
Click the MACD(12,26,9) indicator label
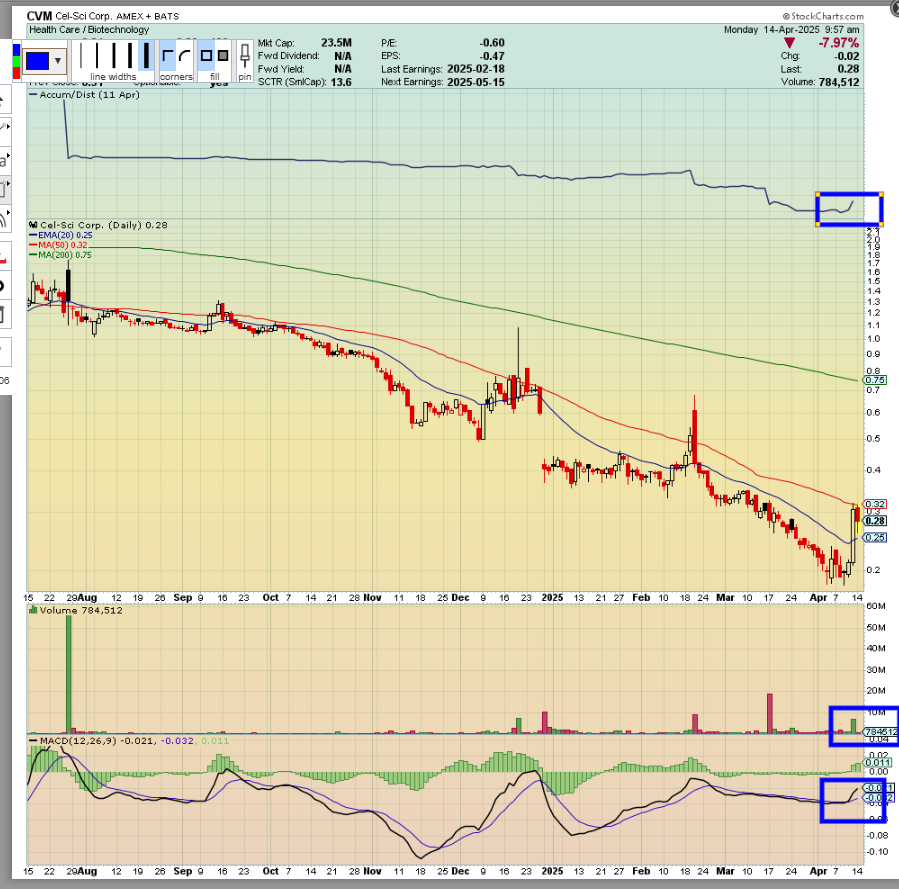coord(78,741)
